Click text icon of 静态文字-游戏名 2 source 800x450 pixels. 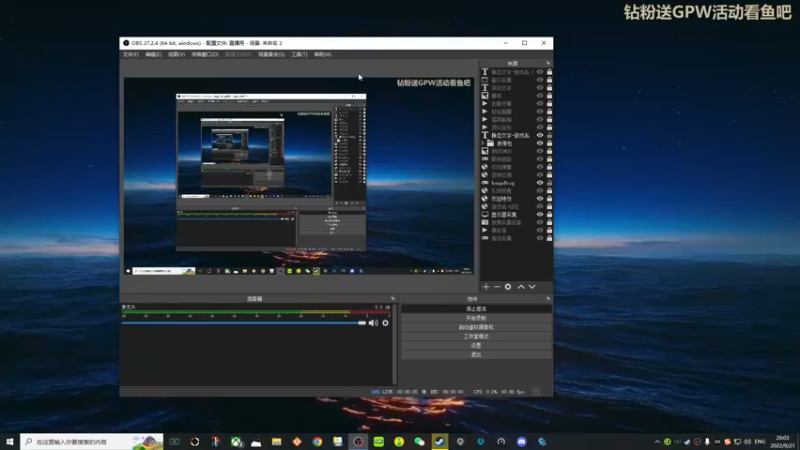pos(485,72)
